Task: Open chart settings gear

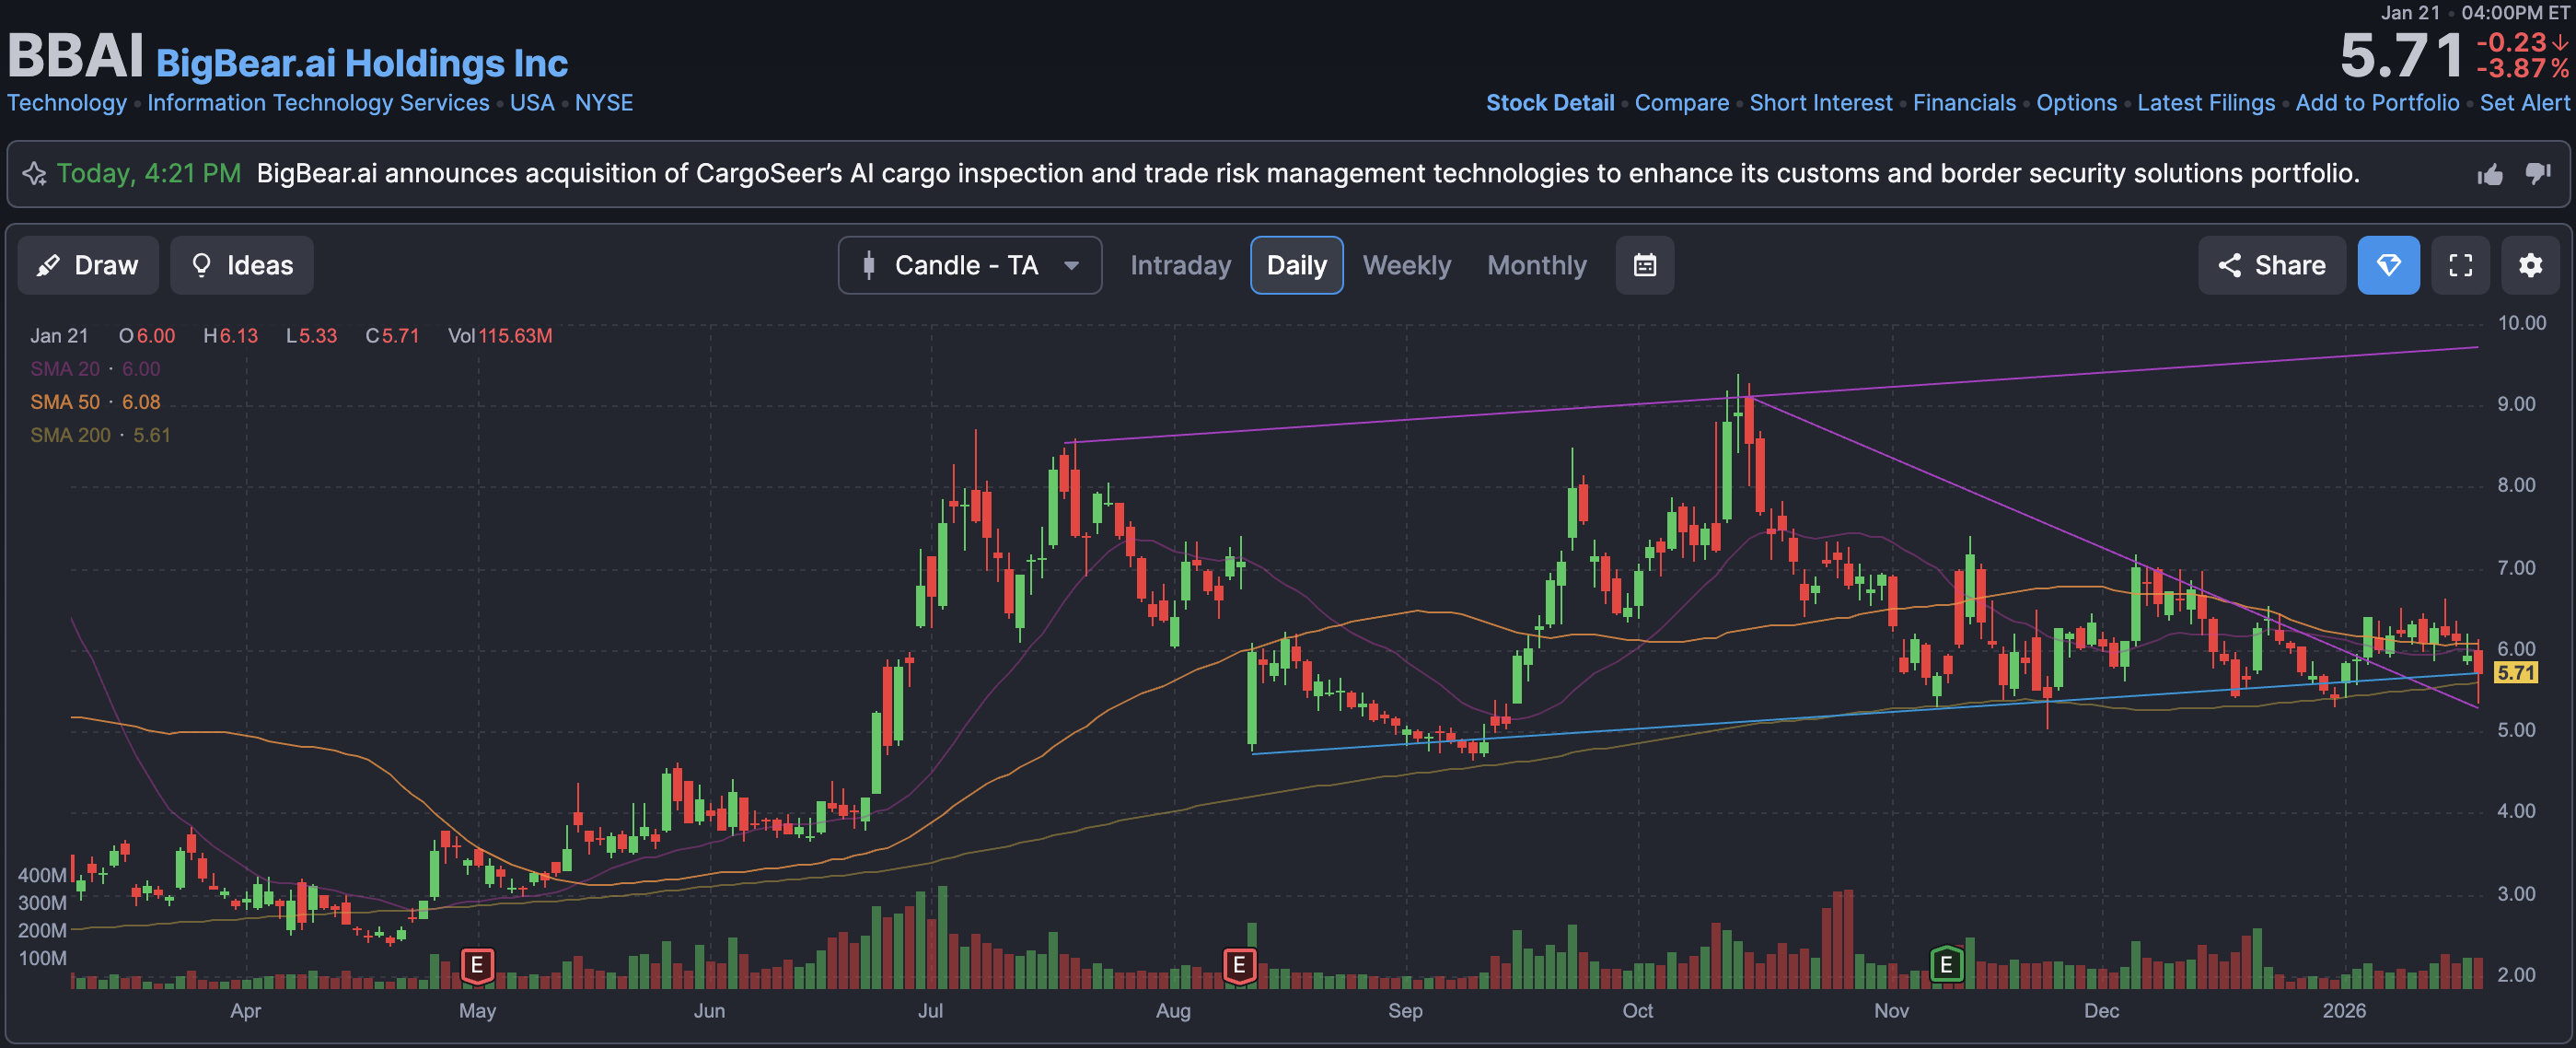Action: [2530, 265]
